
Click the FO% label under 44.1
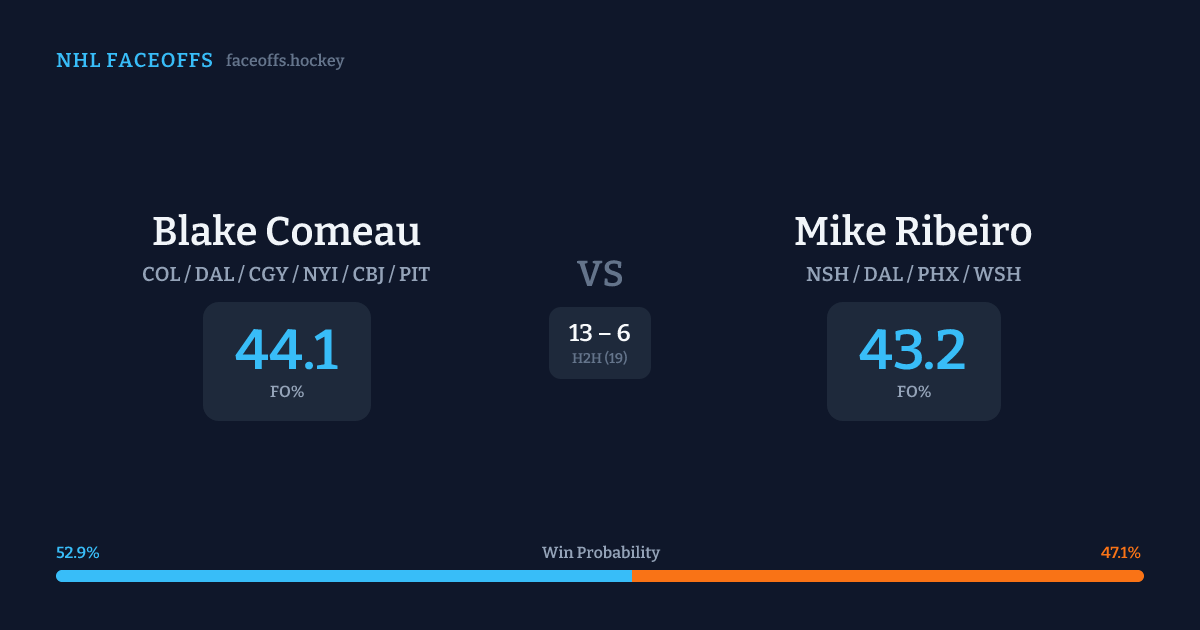(x=287, y=392)
